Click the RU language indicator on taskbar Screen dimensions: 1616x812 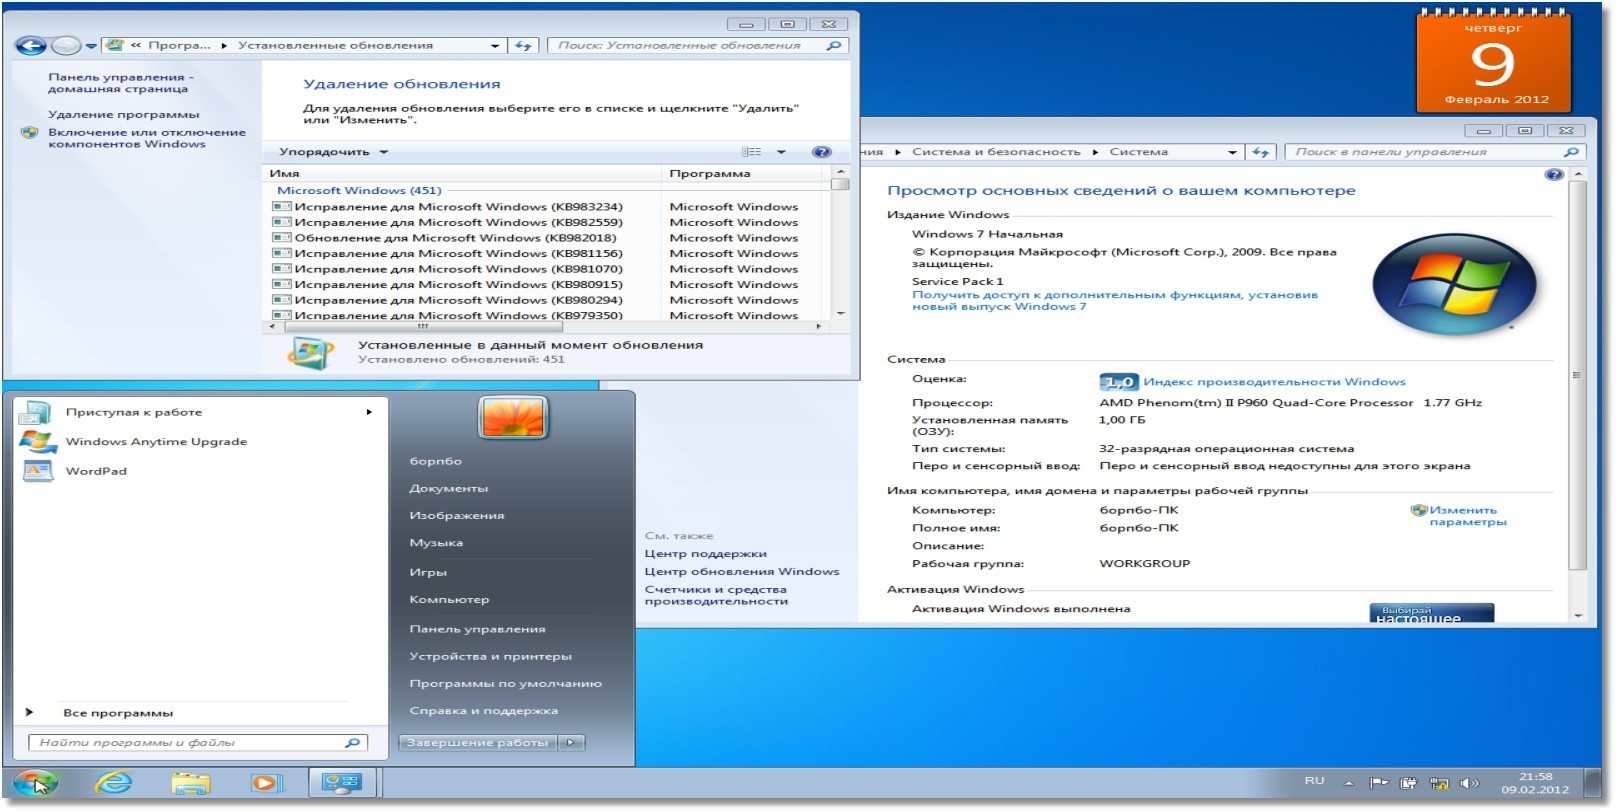coord(1314,781)
